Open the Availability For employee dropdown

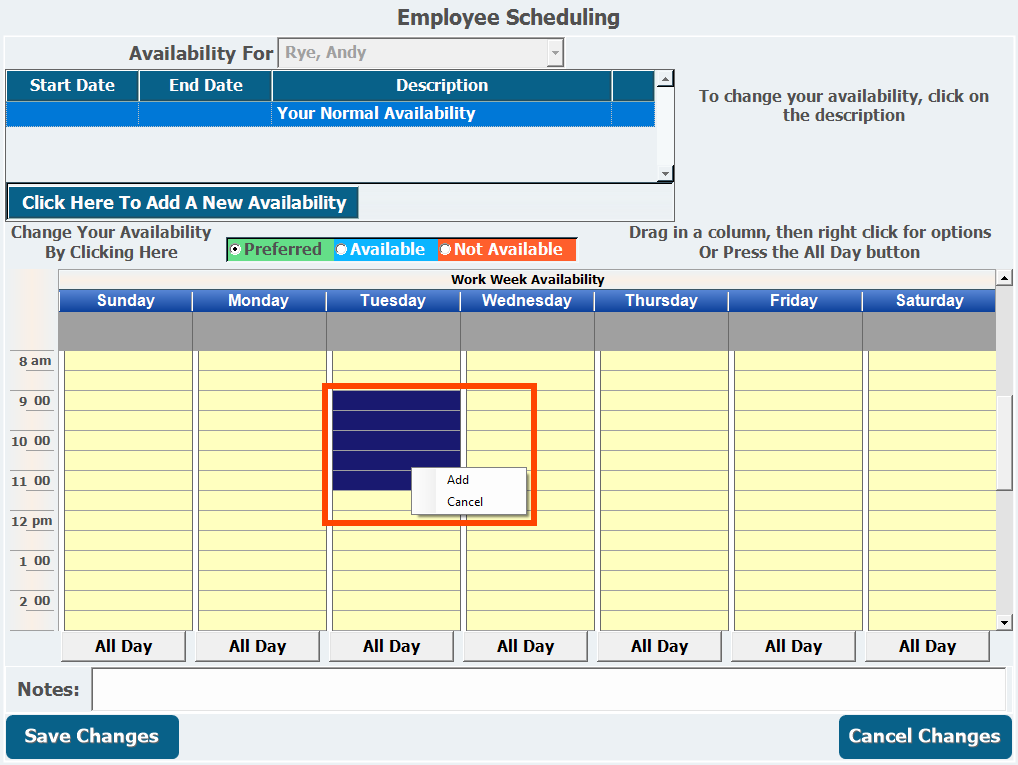tap(555, 53)
